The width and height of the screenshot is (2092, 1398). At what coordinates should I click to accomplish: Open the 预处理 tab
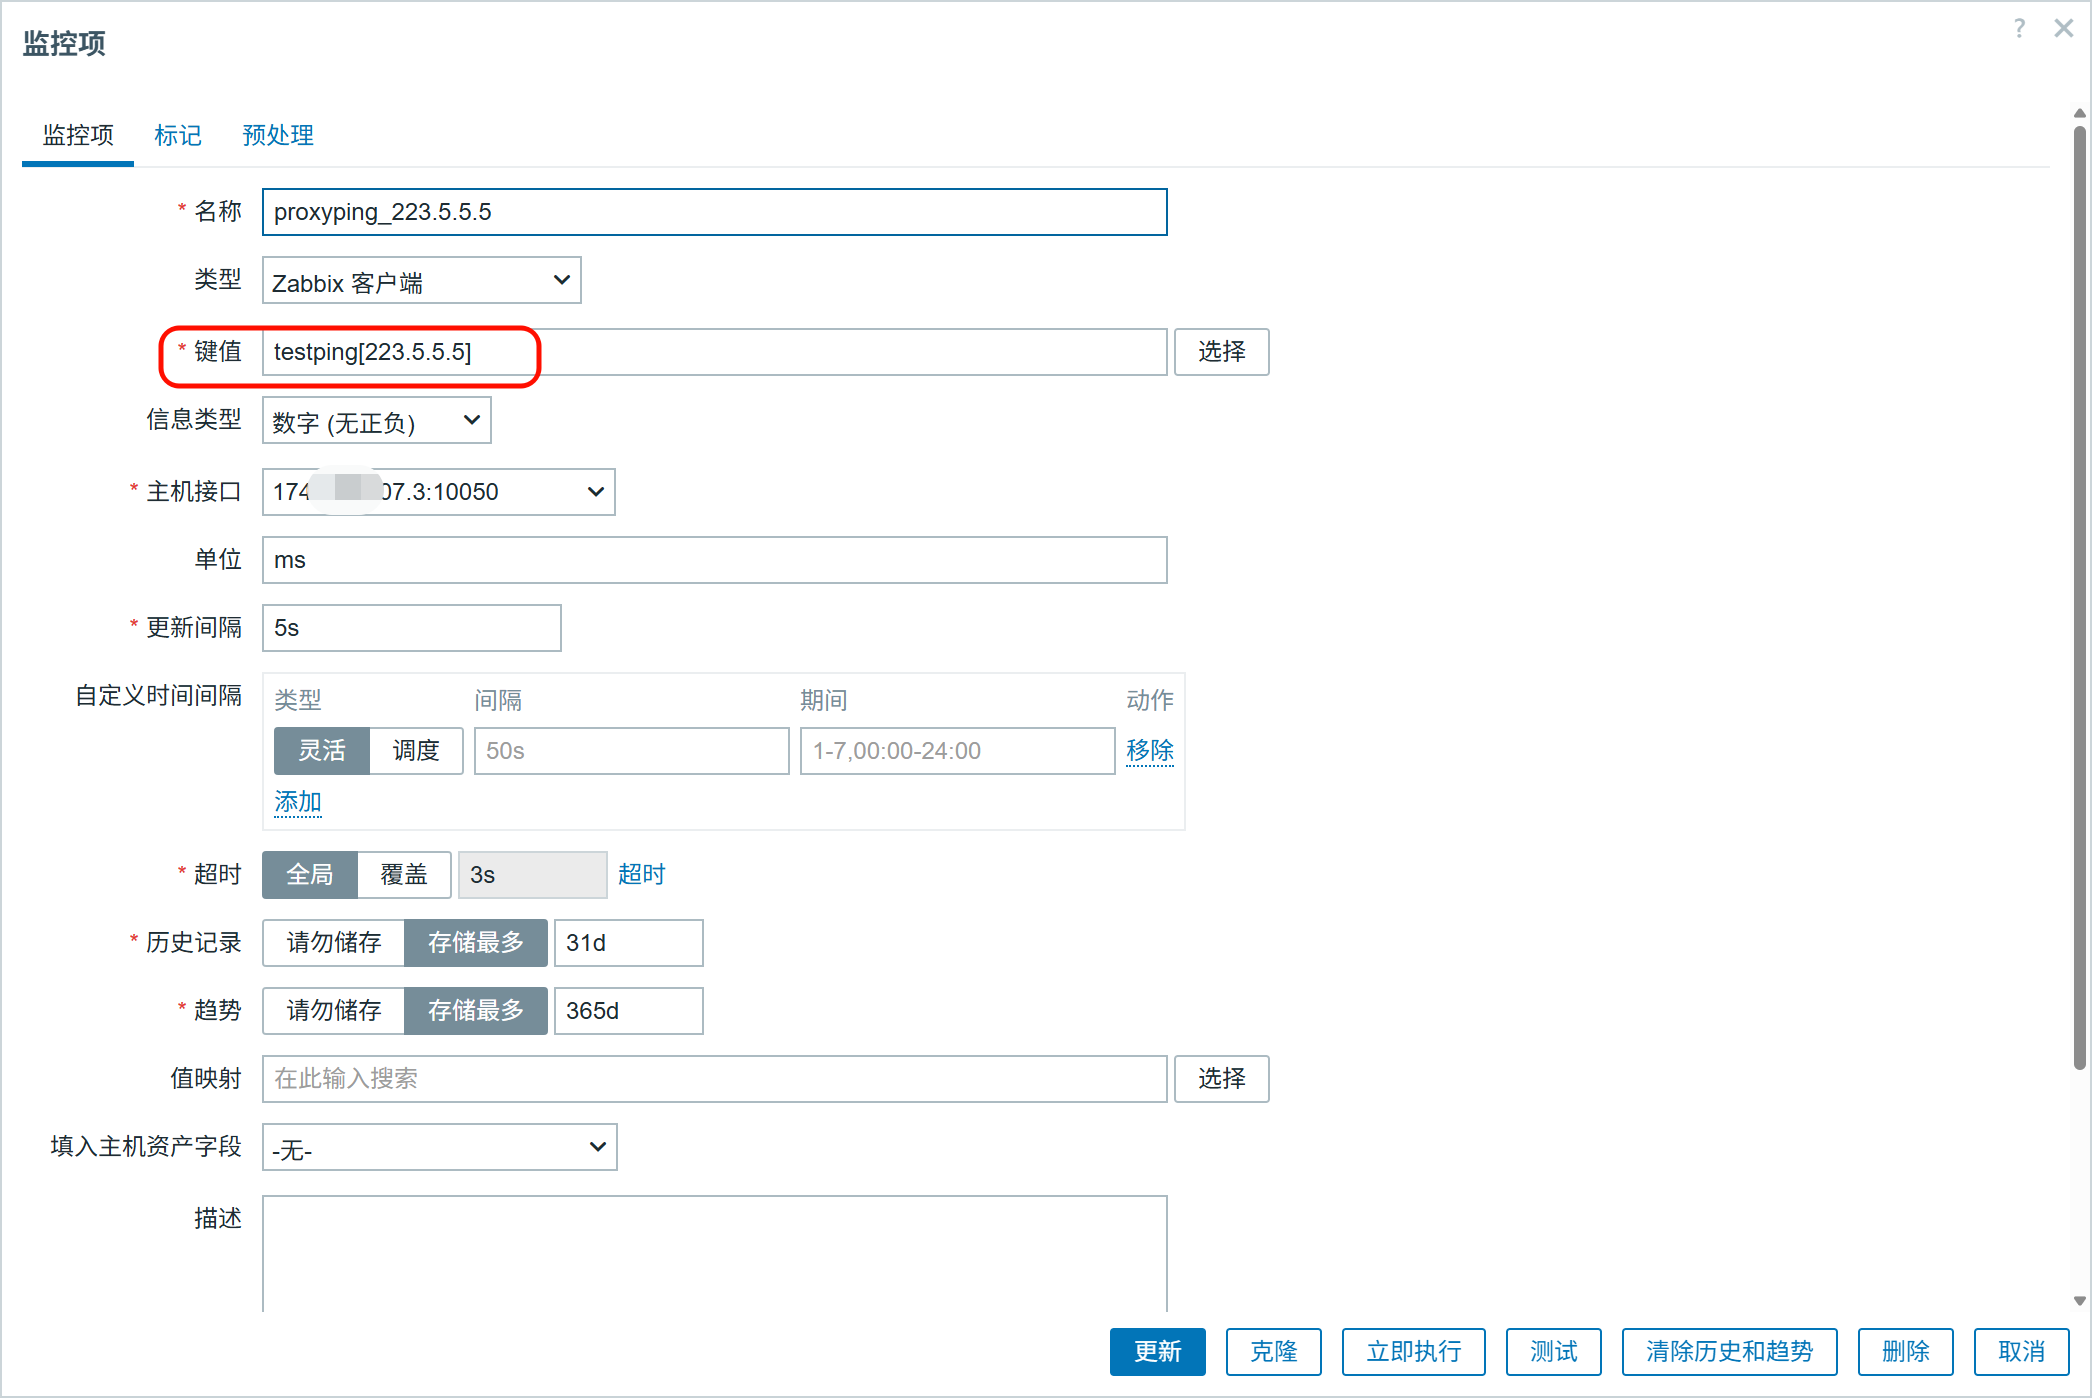pos(278,135)
